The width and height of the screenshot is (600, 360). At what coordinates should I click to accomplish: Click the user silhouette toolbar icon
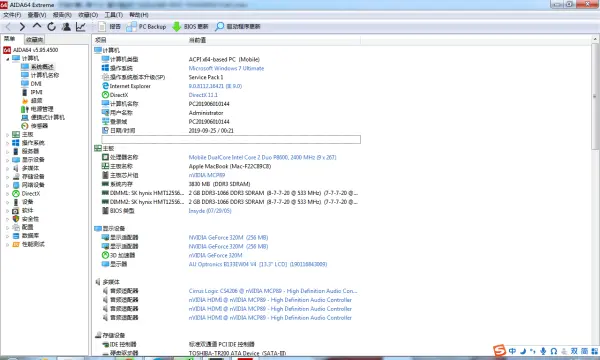(x=66, y=26)
